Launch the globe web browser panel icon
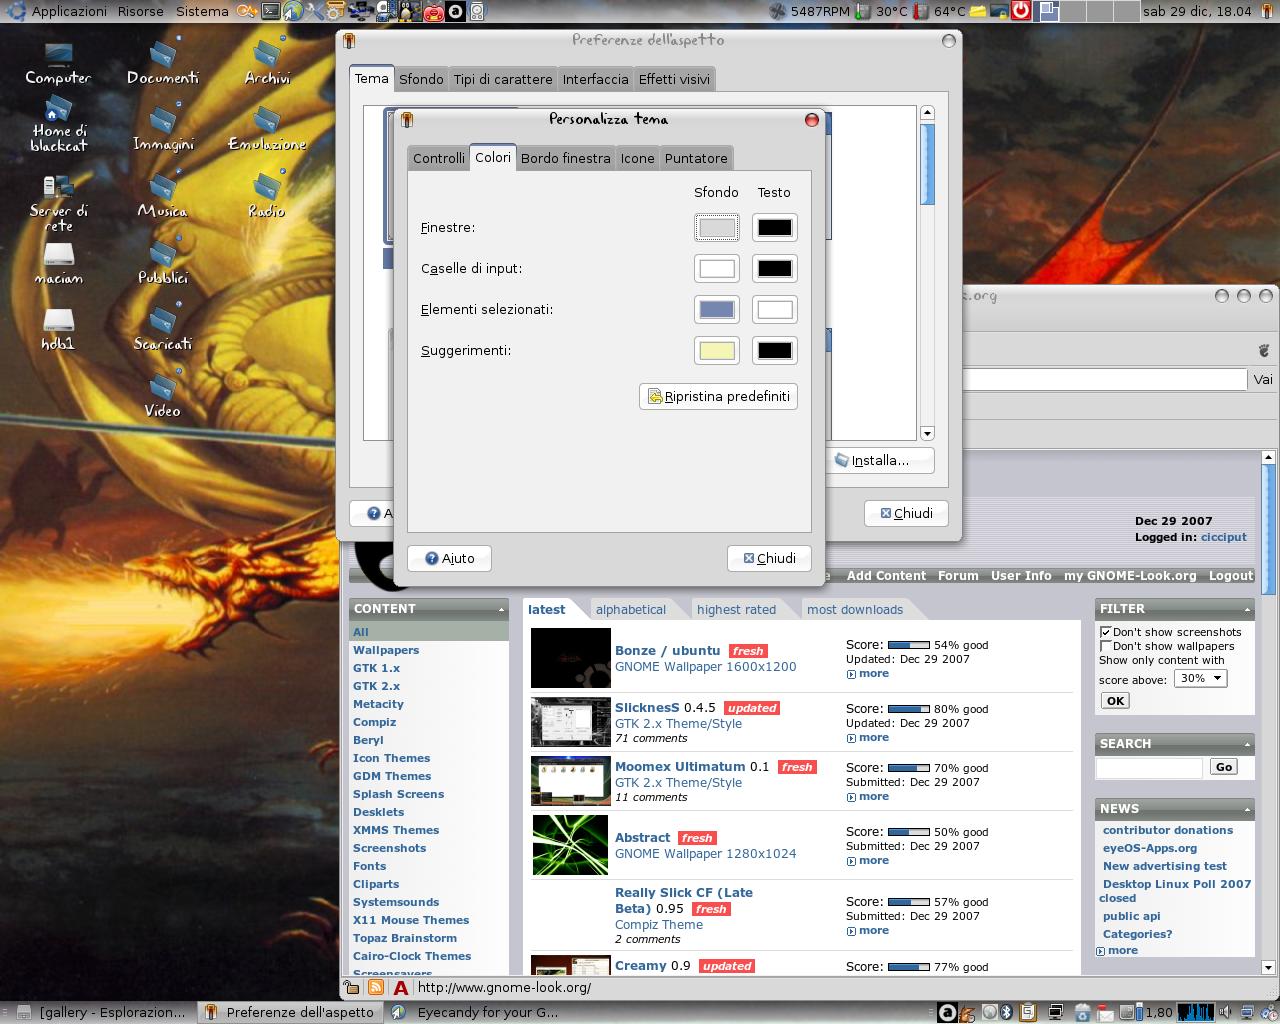1280x1024 pixels. click(293, 11)
